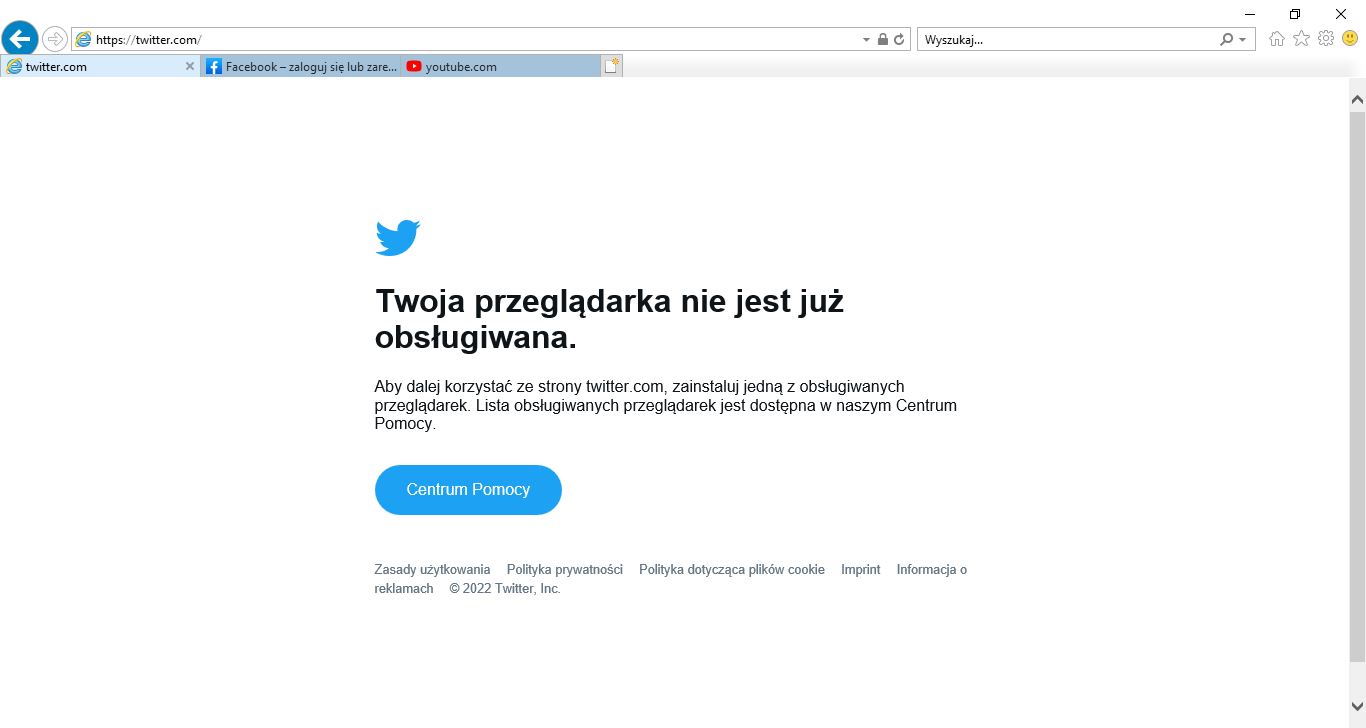Open the Tools gear icon
Viewport: 1366px width, 728px height.
click(1326, 39)
